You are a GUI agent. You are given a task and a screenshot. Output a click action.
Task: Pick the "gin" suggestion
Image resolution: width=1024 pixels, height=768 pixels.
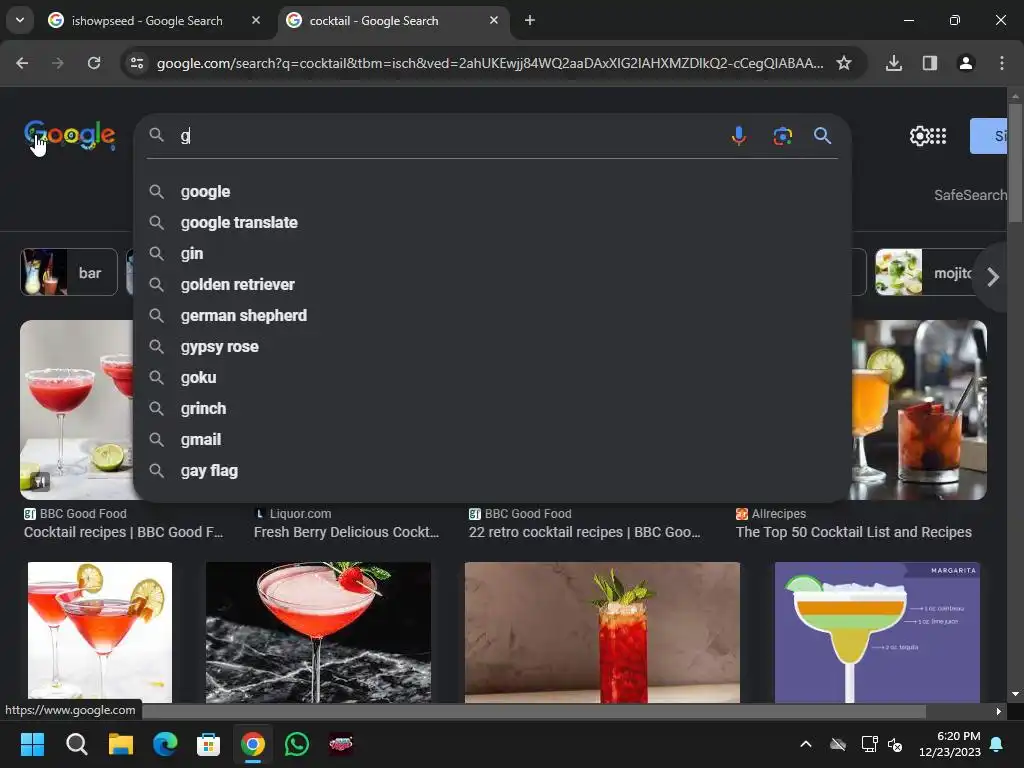point(492,253)
